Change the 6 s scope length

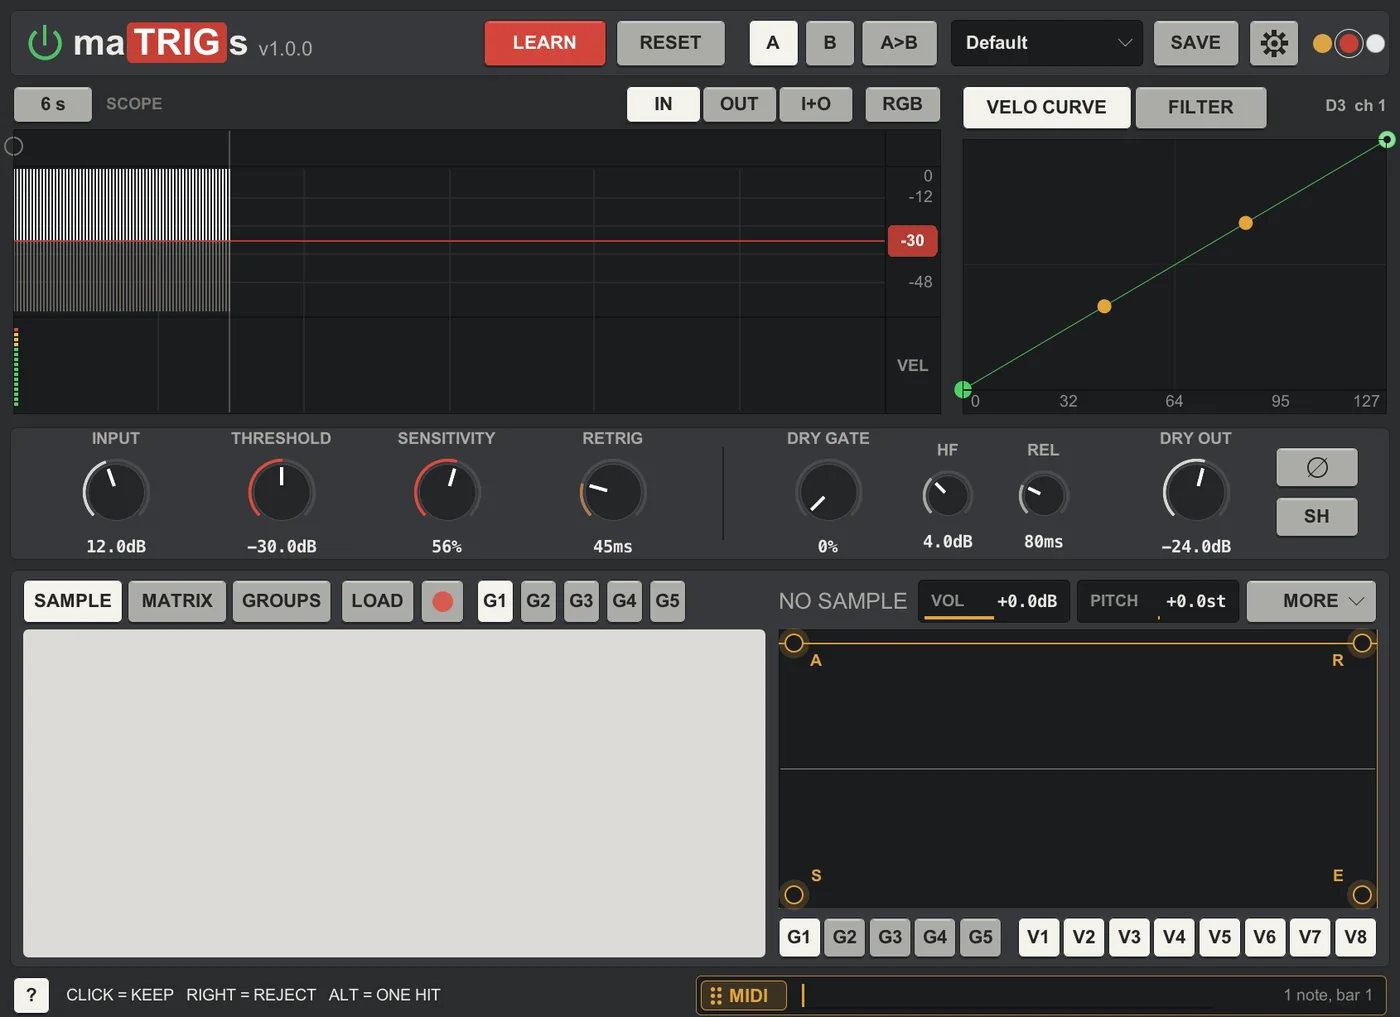[53, 104]
